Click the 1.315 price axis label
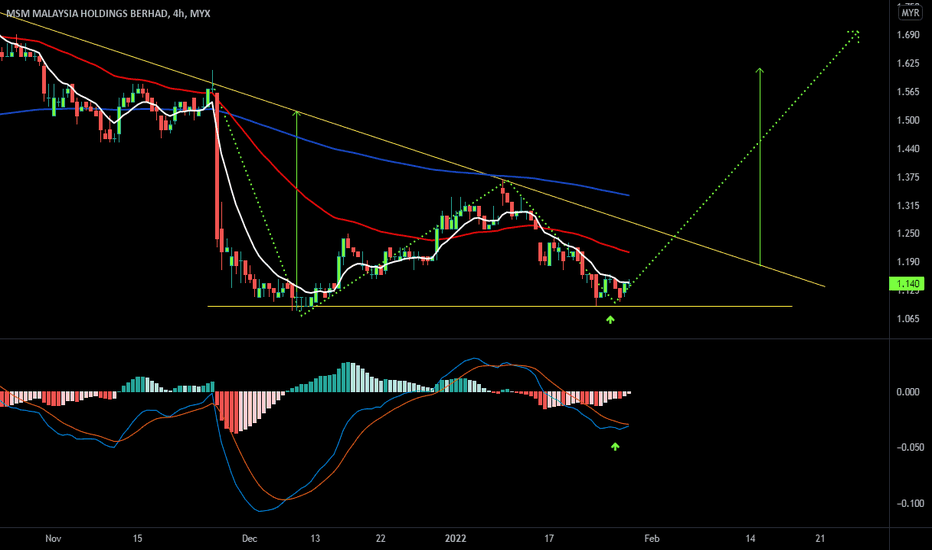Screen dimensions: 932x550 pyautogui.click(x=908, y=206)
